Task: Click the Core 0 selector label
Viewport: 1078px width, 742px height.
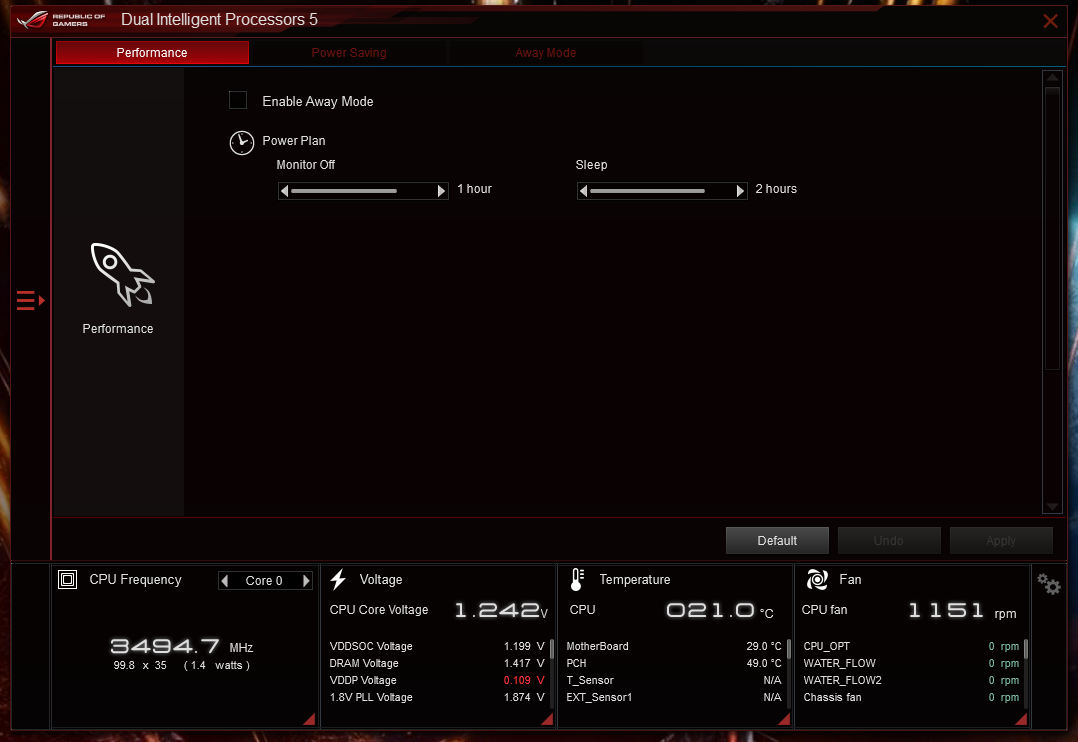Action: tap(264, 581)
